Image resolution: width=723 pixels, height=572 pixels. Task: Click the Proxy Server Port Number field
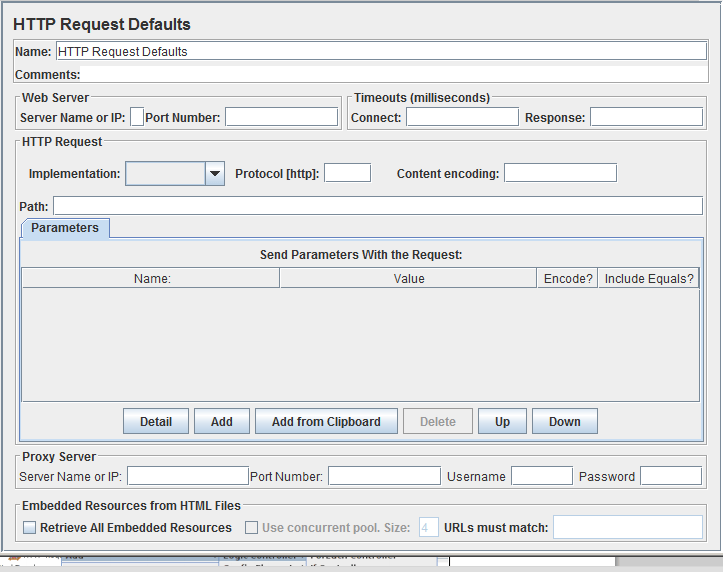click(385, 476)
